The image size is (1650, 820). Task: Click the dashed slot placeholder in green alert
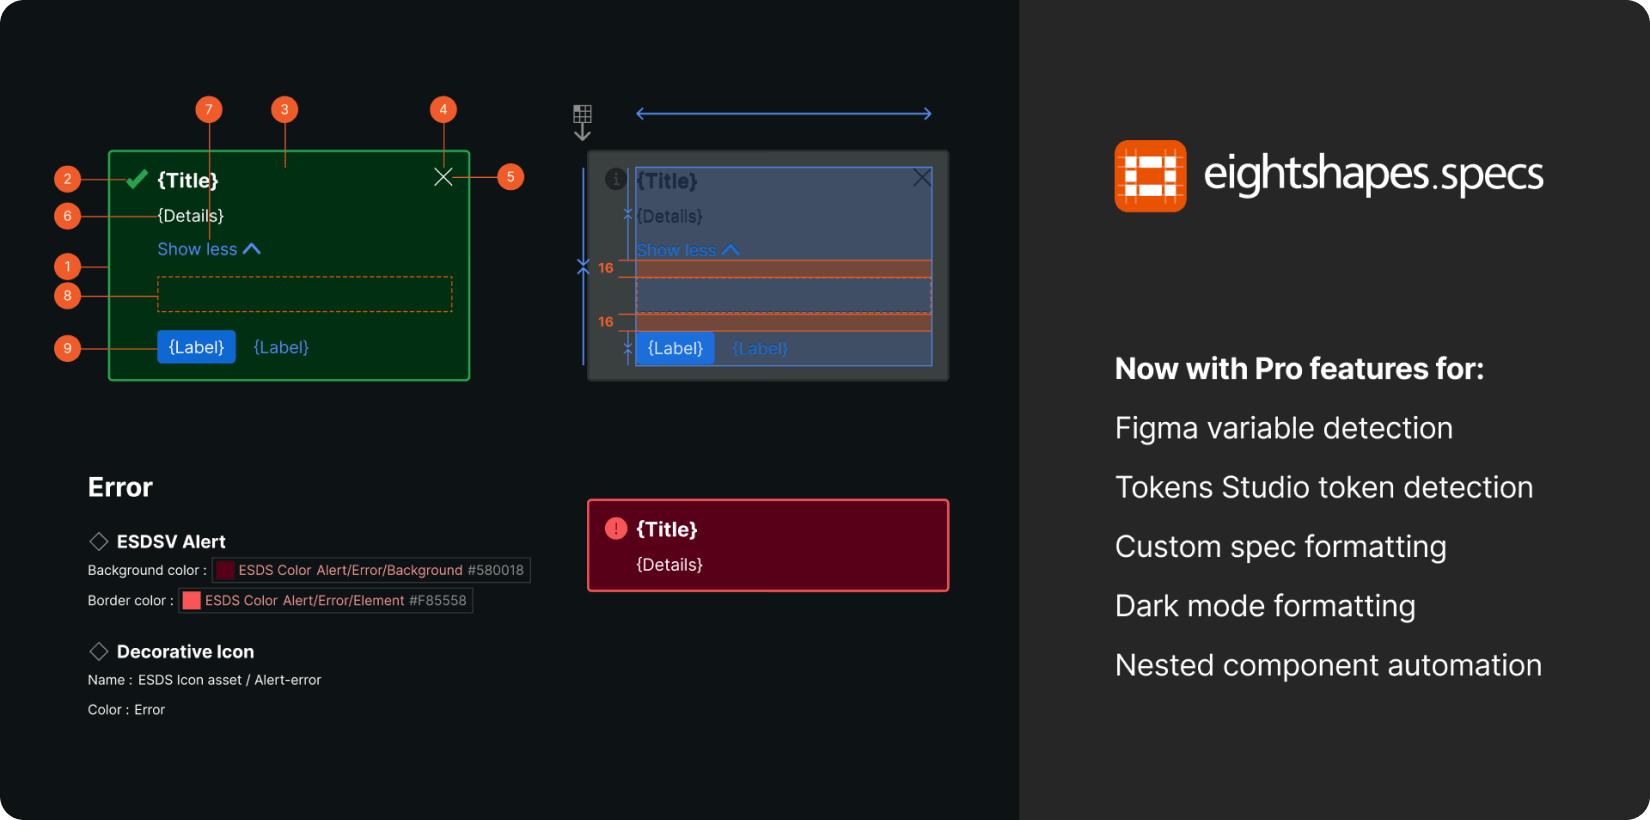(305, 294)
